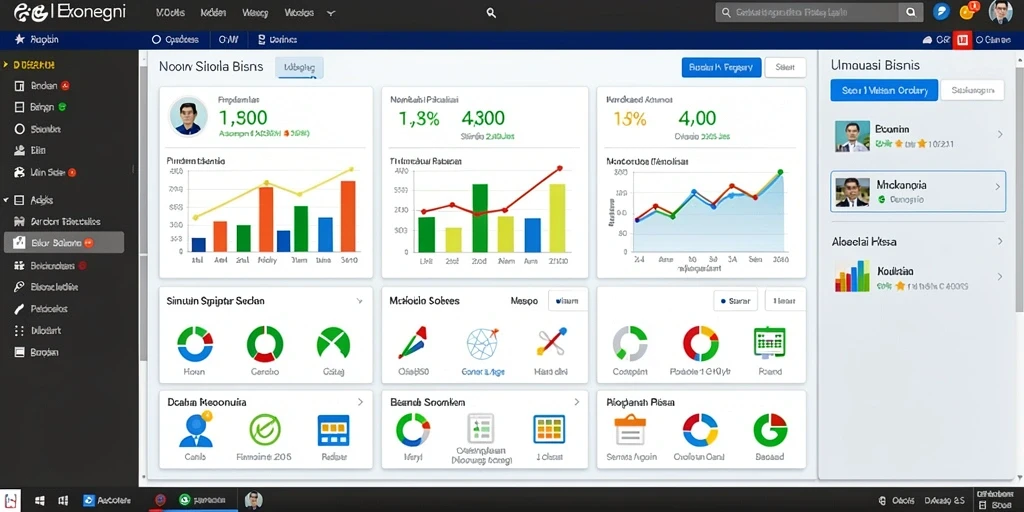The height and width of the screenshot is (512, 1024).
Task: Toggle the Starar dot option button
Action: pyautogui.click(x=735, y=301)
